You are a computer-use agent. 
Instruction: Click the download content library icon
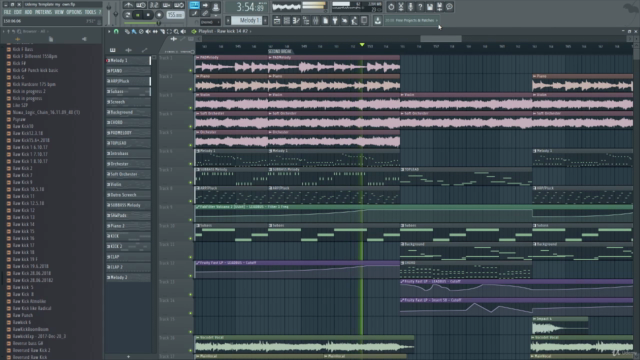[378, 20]
